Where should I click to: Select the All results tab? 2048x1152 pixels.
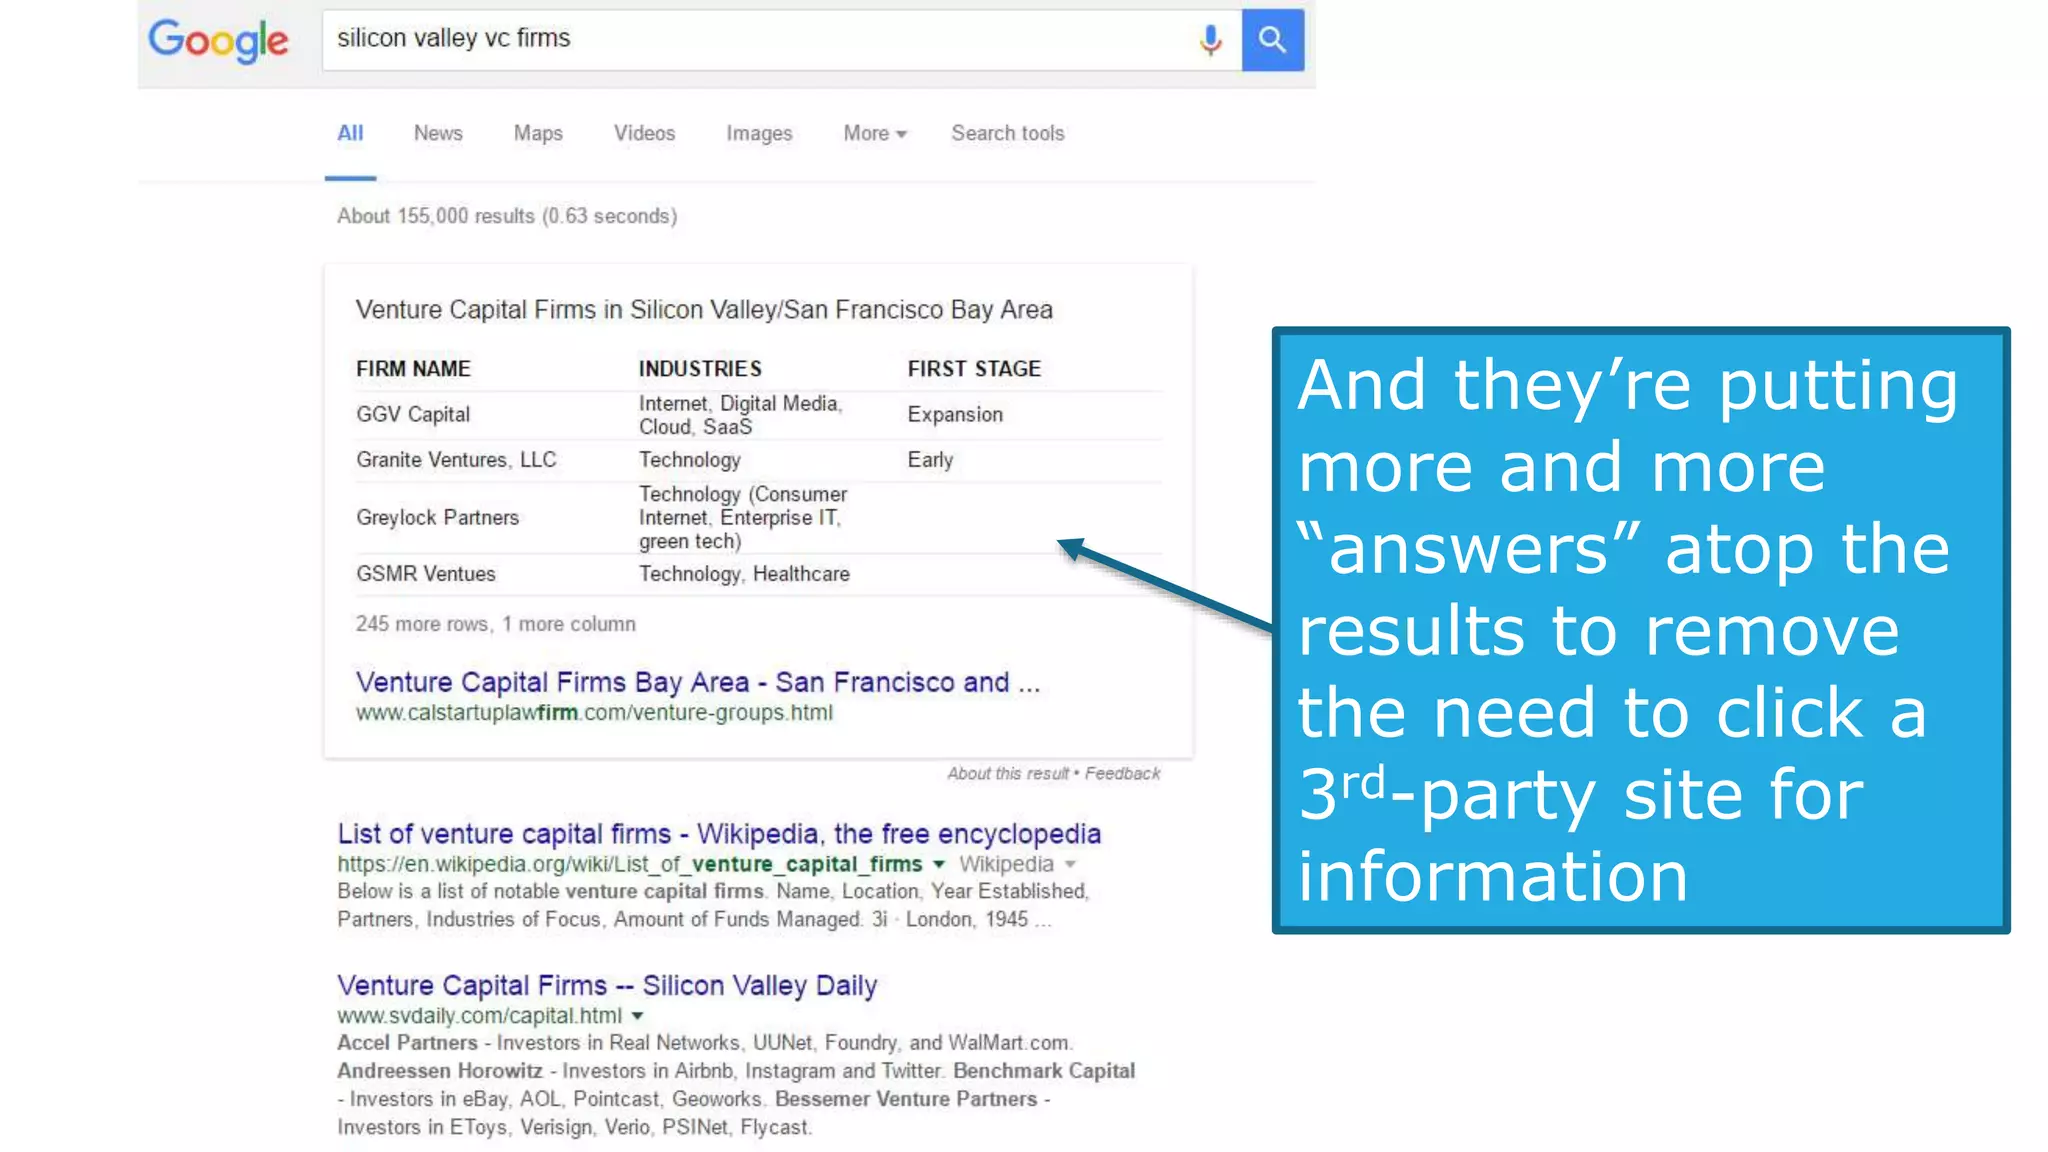pyautogui.click(x=350, y=133)
